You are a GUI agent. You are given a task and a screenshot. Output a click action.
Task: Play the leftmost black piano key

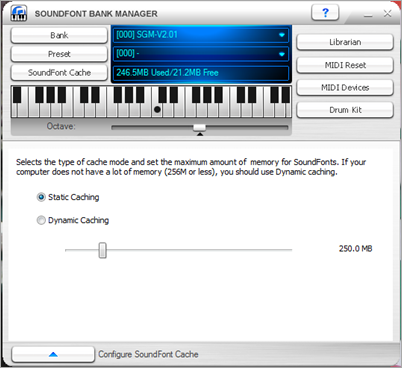17,95
